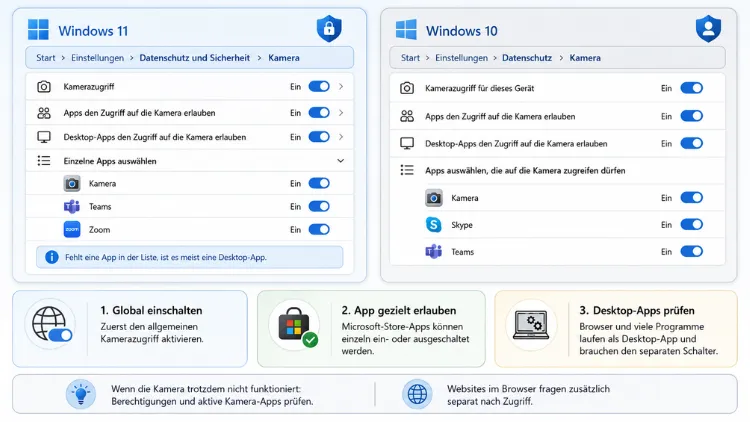
Task: Toggle Desktop-Apps camera access switch in Windows 10
Action: tap(692, 144)
